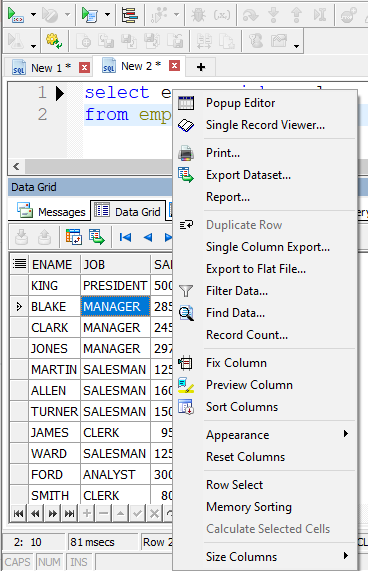Viewport: 368px width, 571px height.
Task: Choose Record Count menu entry
Action: (247, 335)
